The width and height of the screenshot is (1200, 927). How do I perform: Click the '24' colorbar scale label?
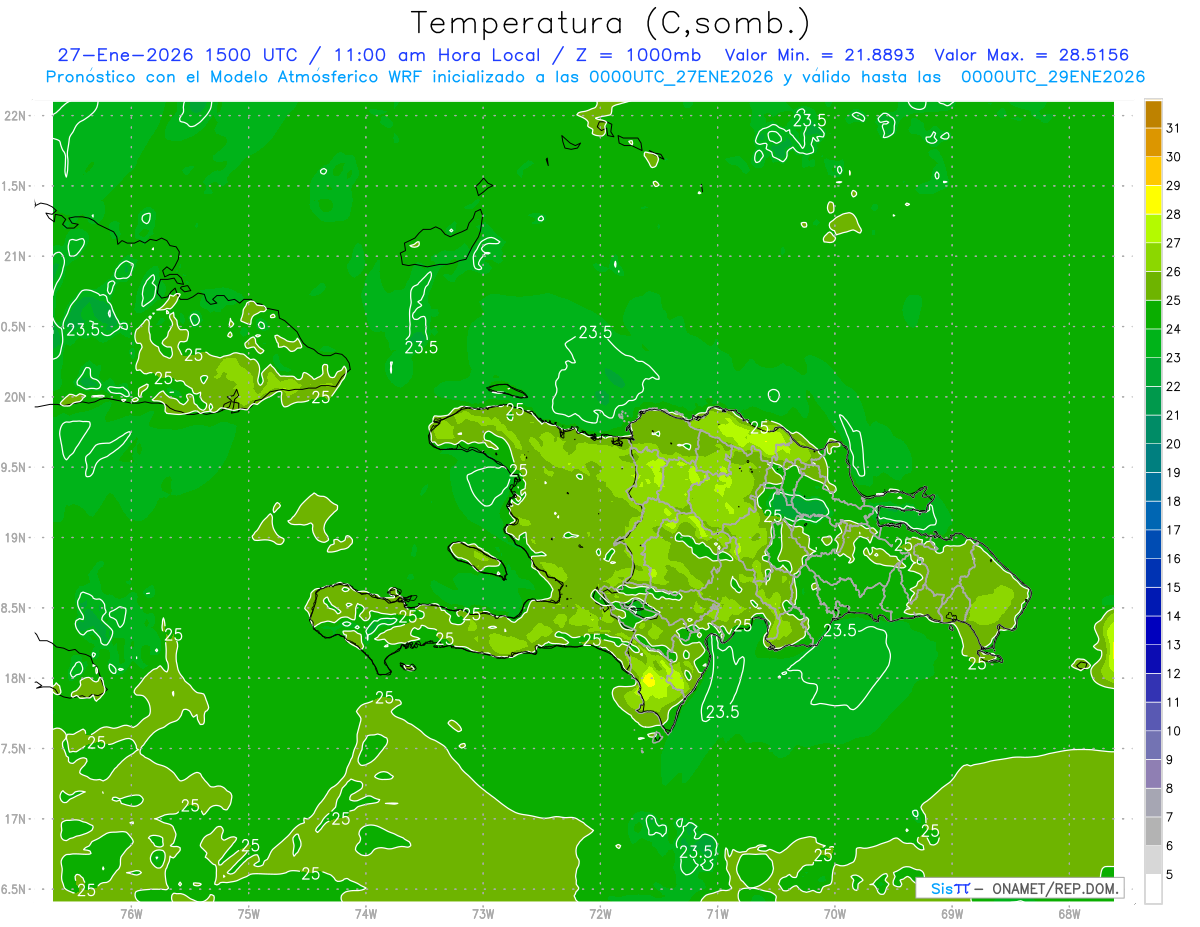click(x=1173, y=329)
